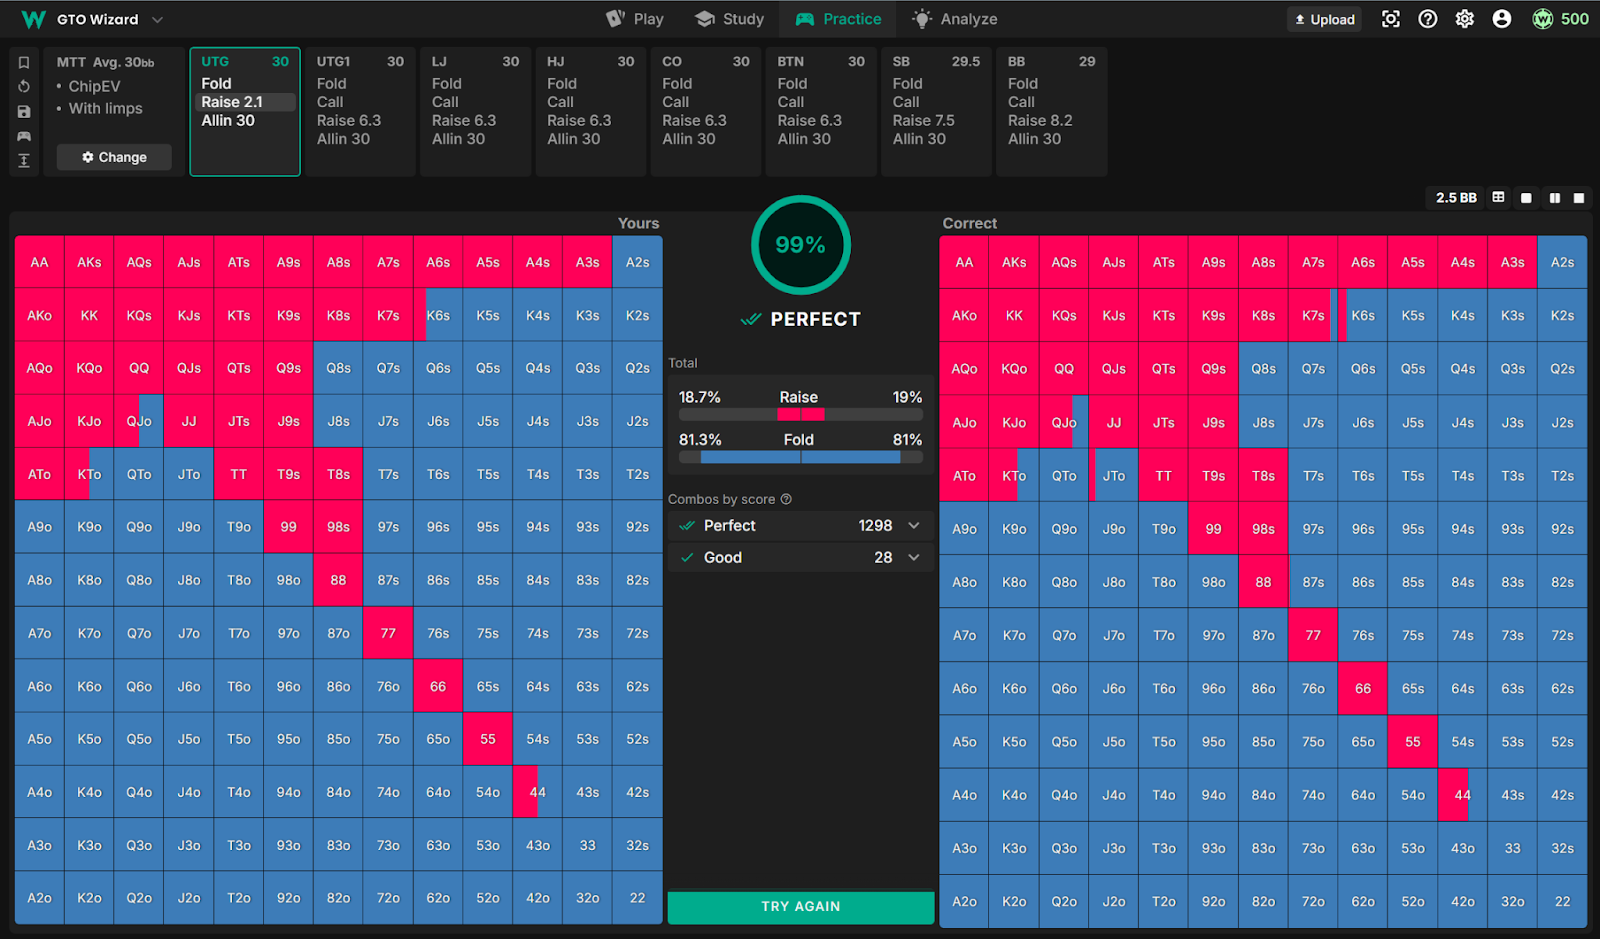1600x939 pixels.
Task: Switch to split two-column layout view
Action: 1554,198
